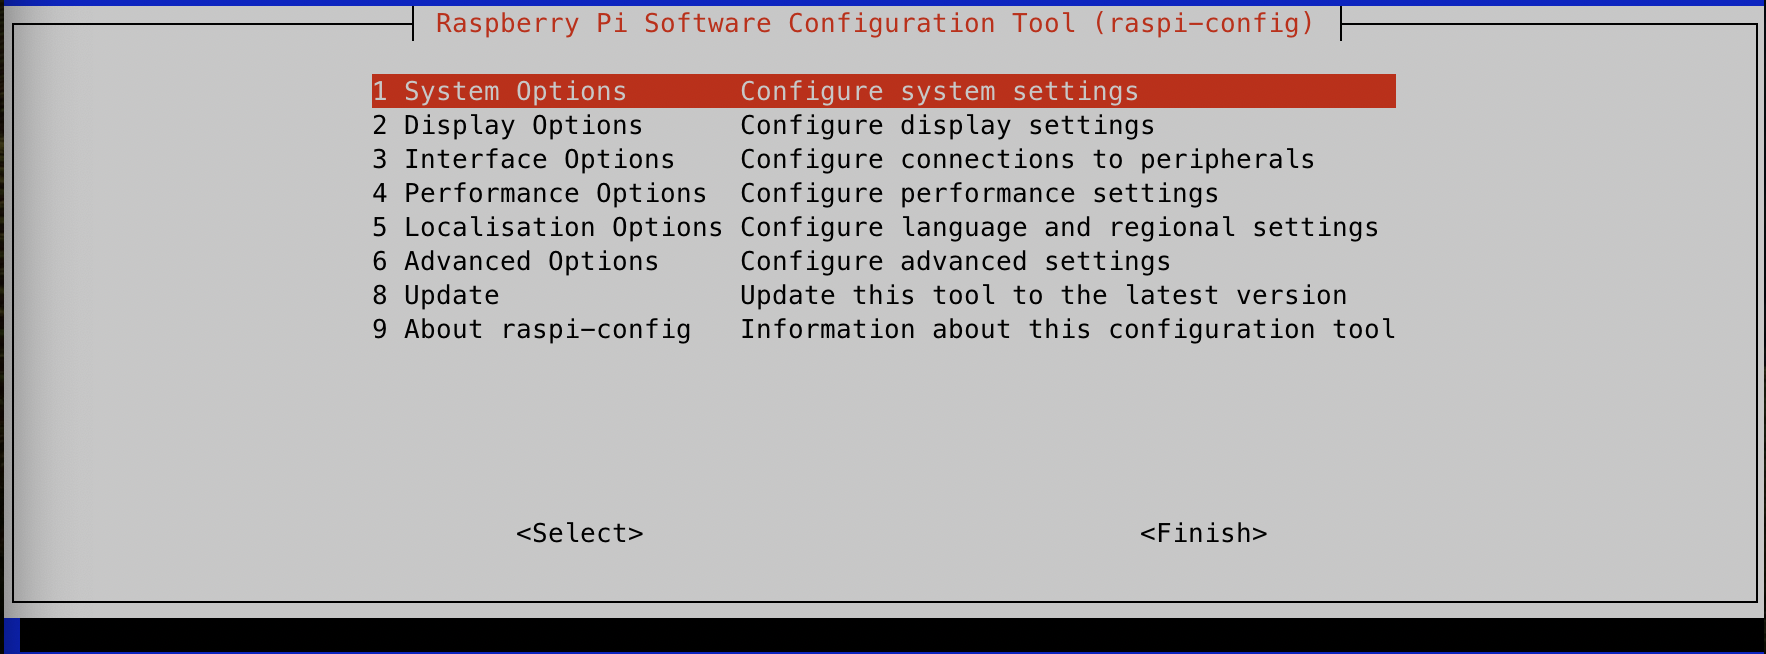Click 'Configure display settings' description
Viewport: 1766px width, 654px height.
[x=947, y=125]
